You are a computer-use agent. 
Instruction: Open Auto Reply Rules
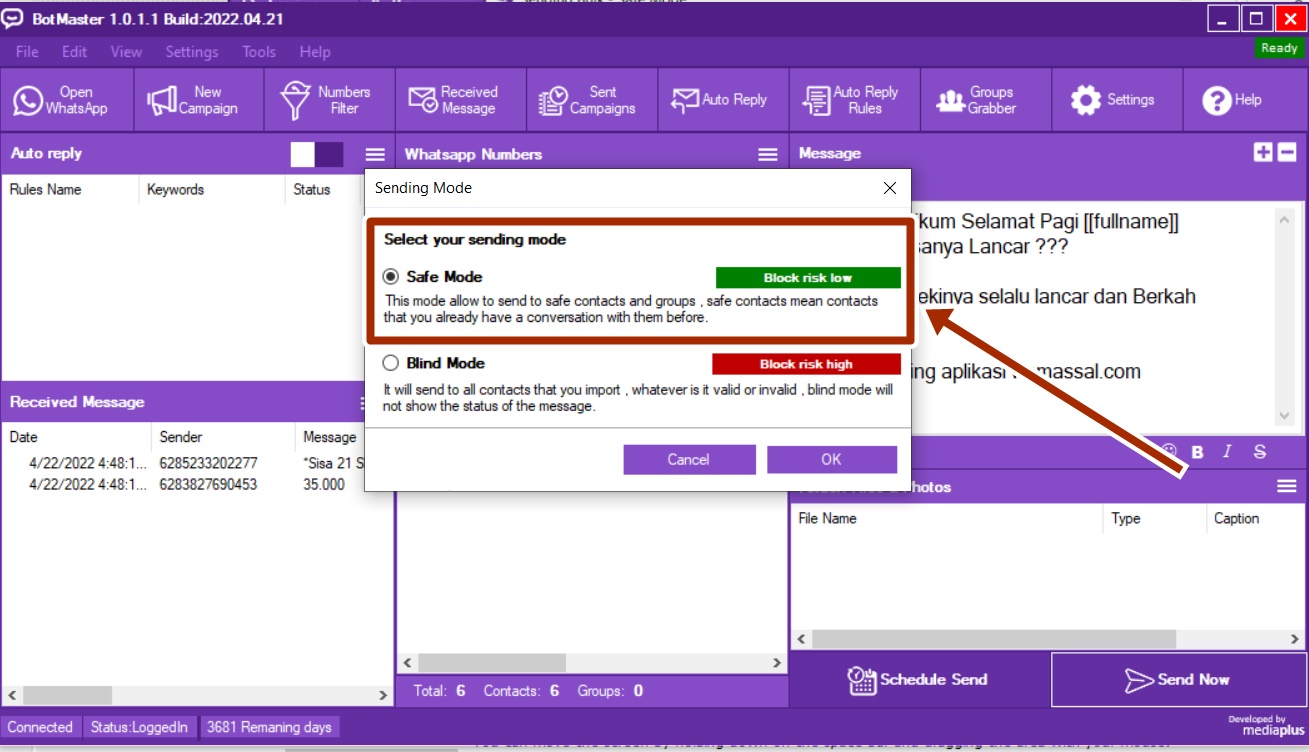[854, 100]
